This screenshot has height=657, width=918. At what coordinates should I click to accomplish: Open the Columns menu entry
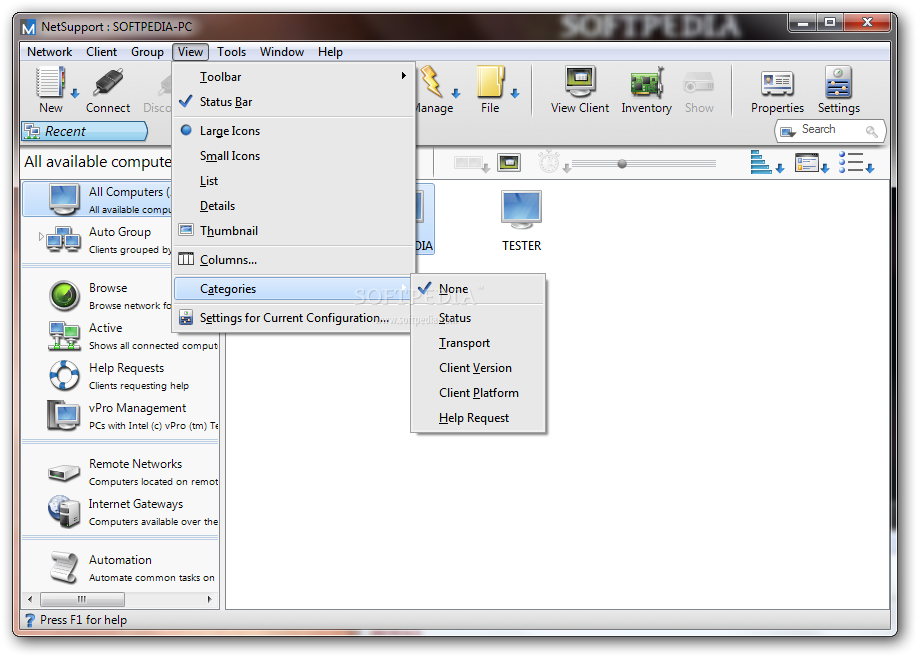pyautogui.click(x=293, y=260)
